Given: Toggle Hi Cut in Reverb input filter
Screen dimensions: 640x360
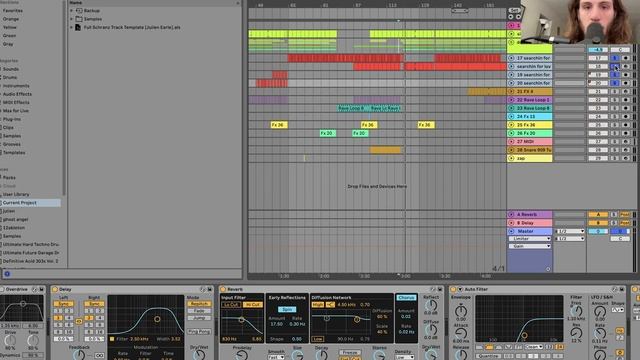Looking at the screenshot, I should (252, 305).
